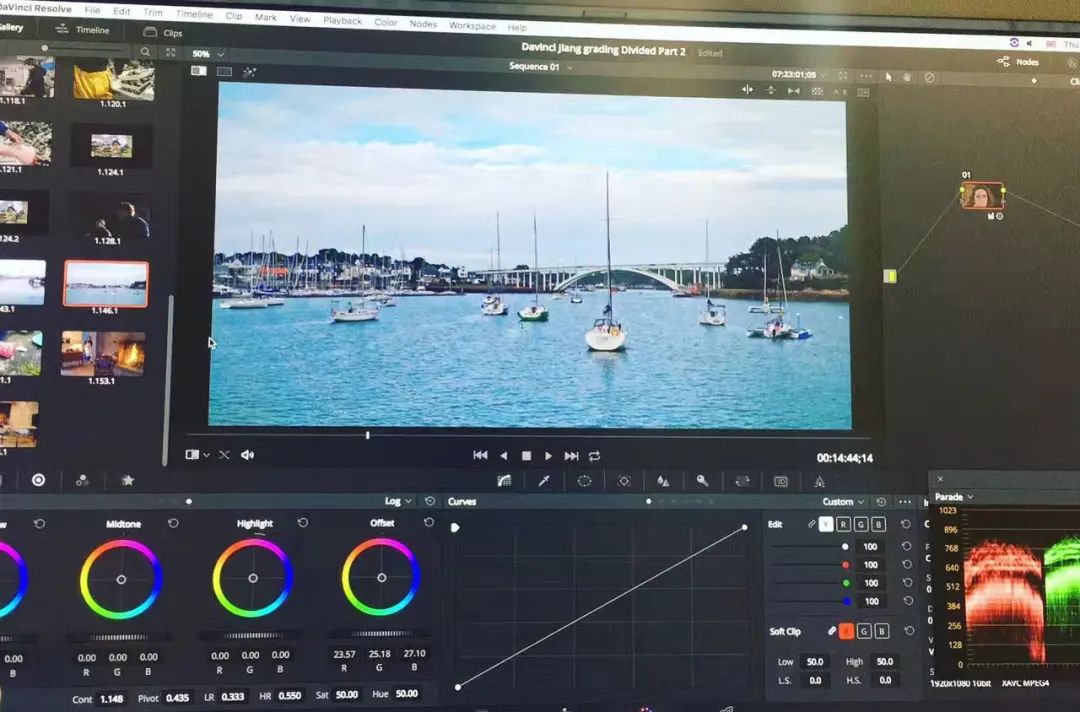Reset the Curves palette
This screenshot has height=712, width=1080.
[881, 501]
